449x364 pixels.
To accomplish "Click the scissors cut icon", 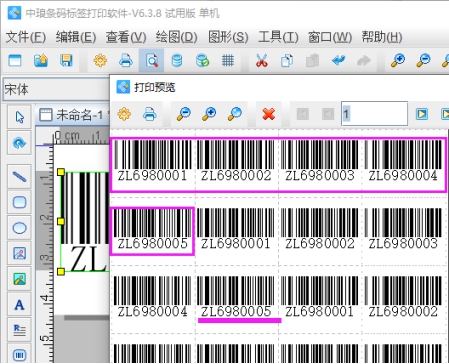I will tap(262, 61).
